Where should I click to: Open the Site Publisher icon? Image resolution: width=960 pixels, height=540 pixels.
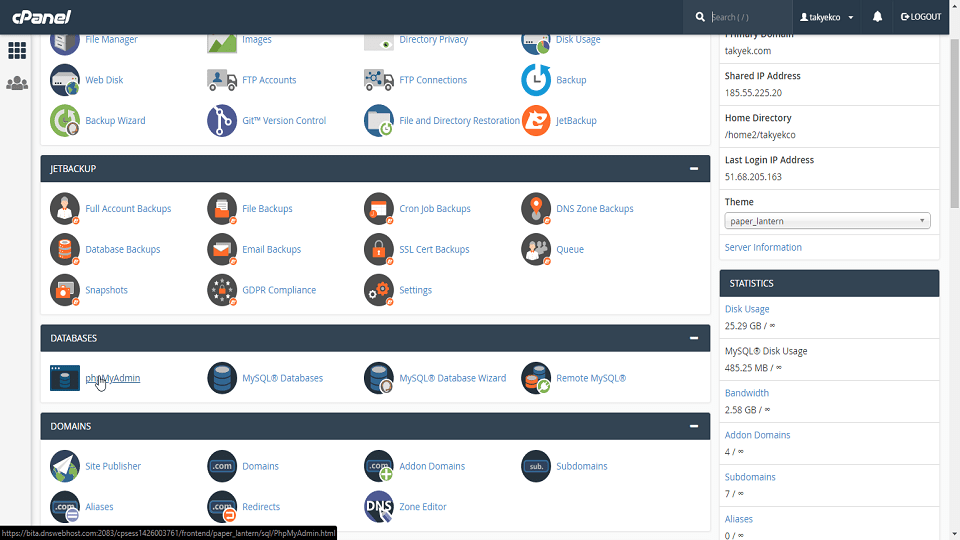coord(65,466)
